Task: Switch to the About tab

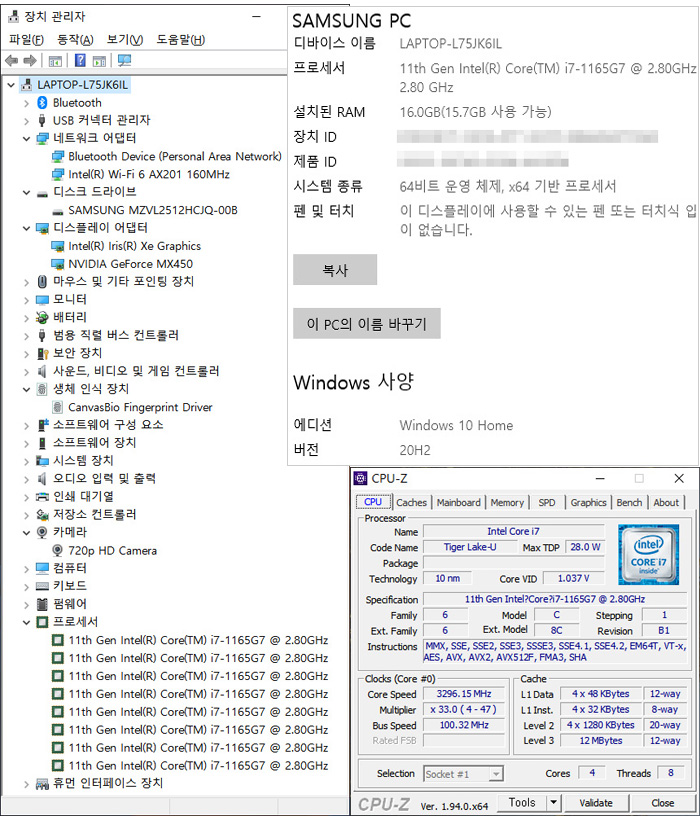Action: coord(666,502)
